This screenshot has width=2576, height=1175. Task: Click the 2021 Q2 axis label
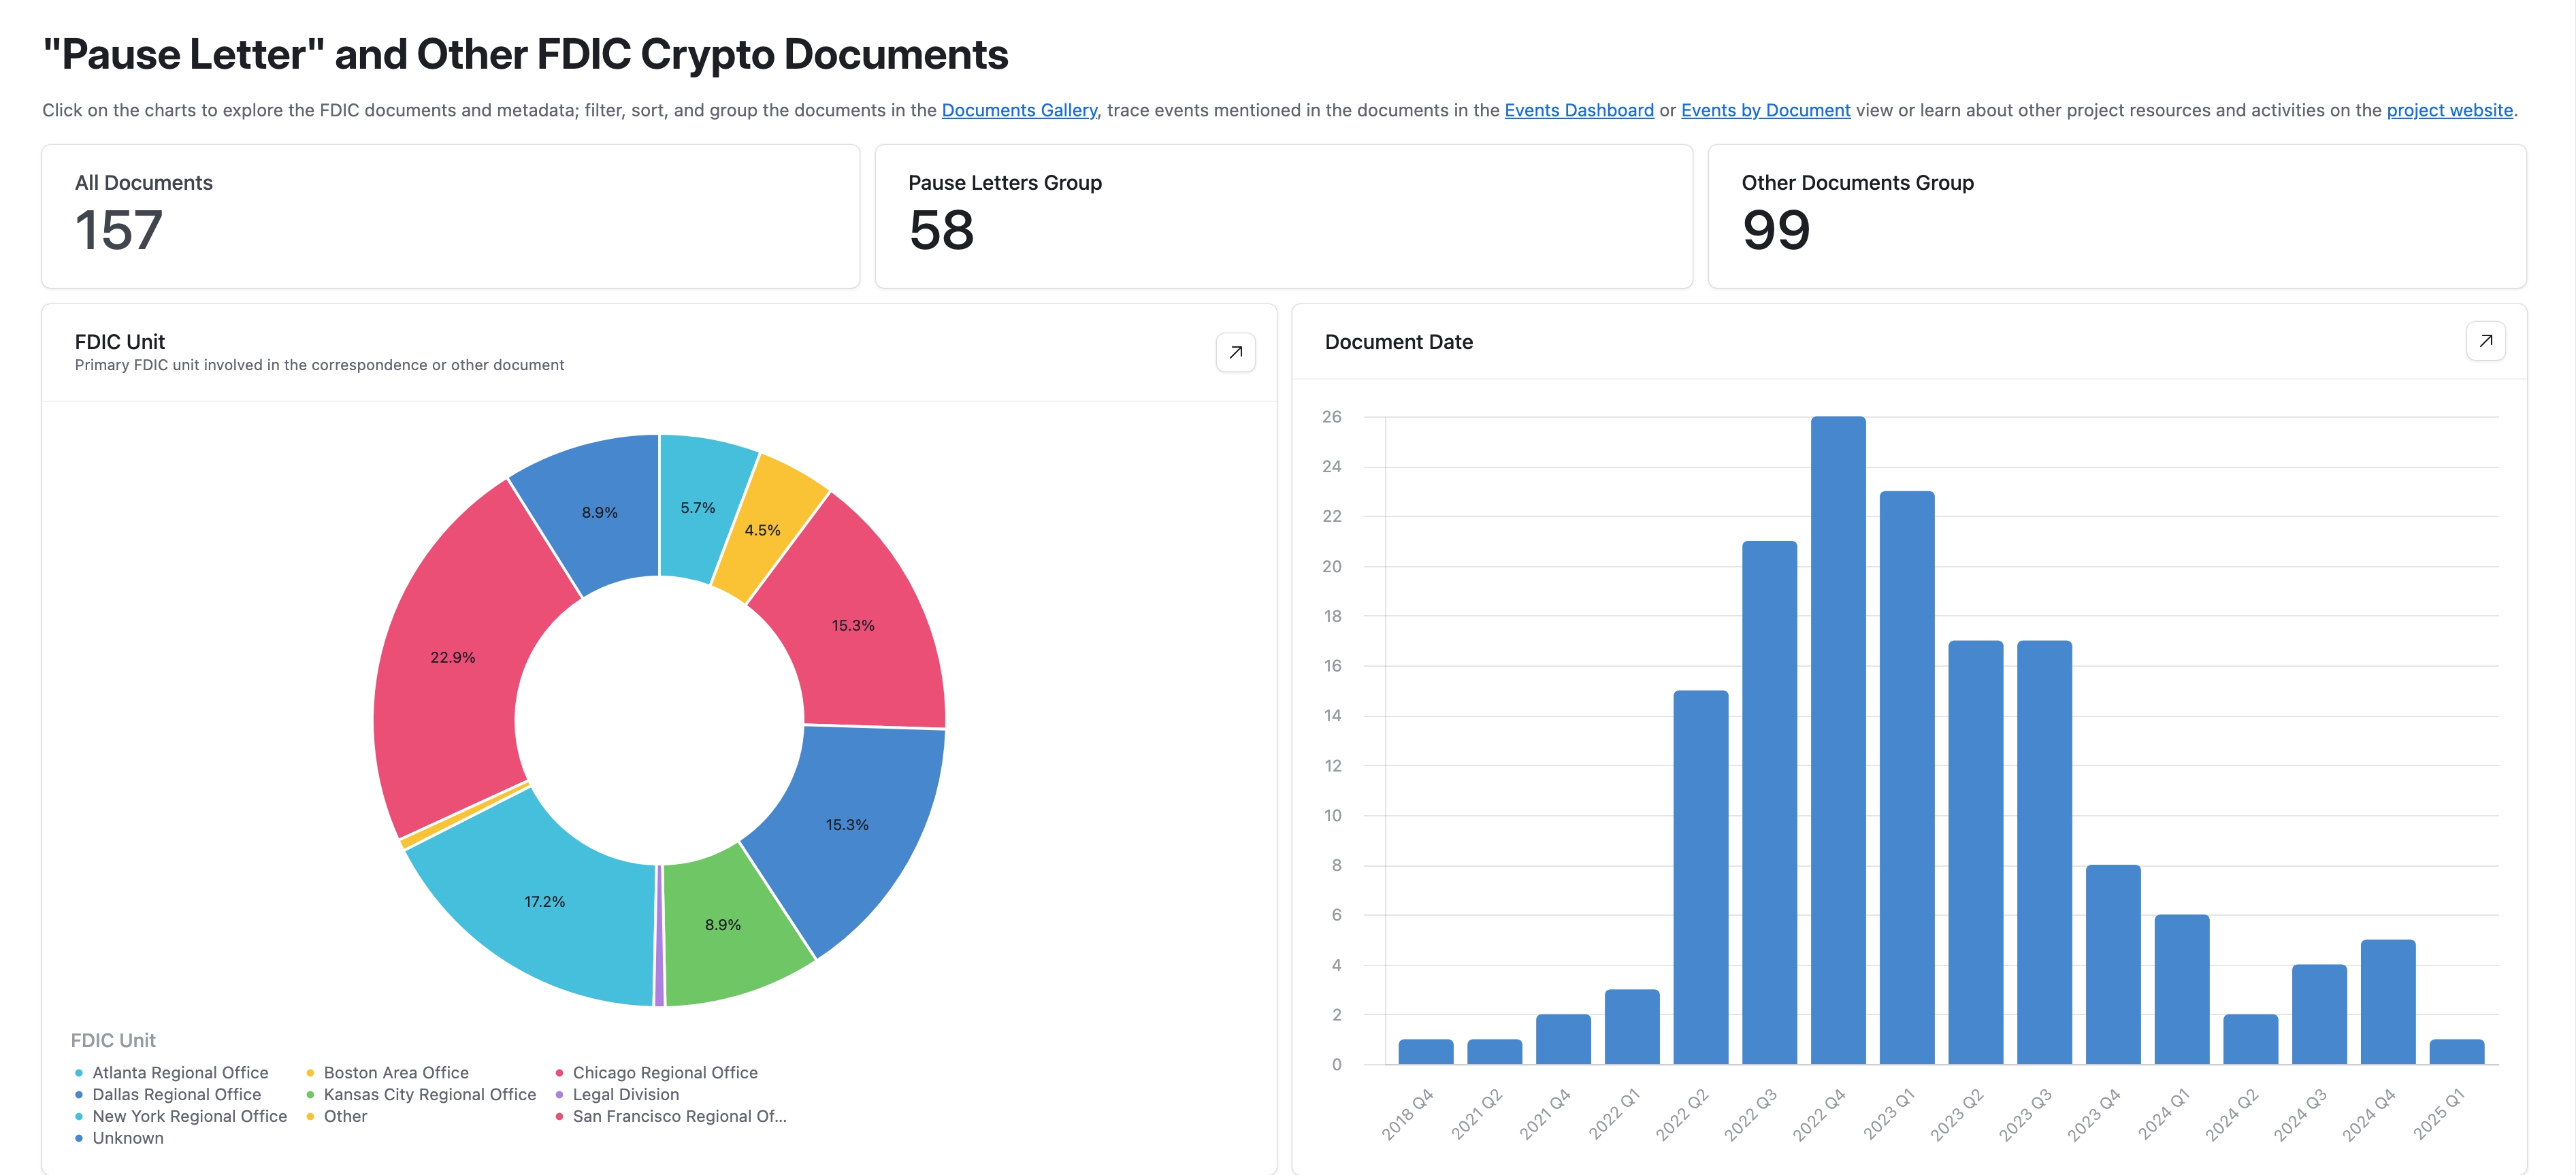1476,1114
